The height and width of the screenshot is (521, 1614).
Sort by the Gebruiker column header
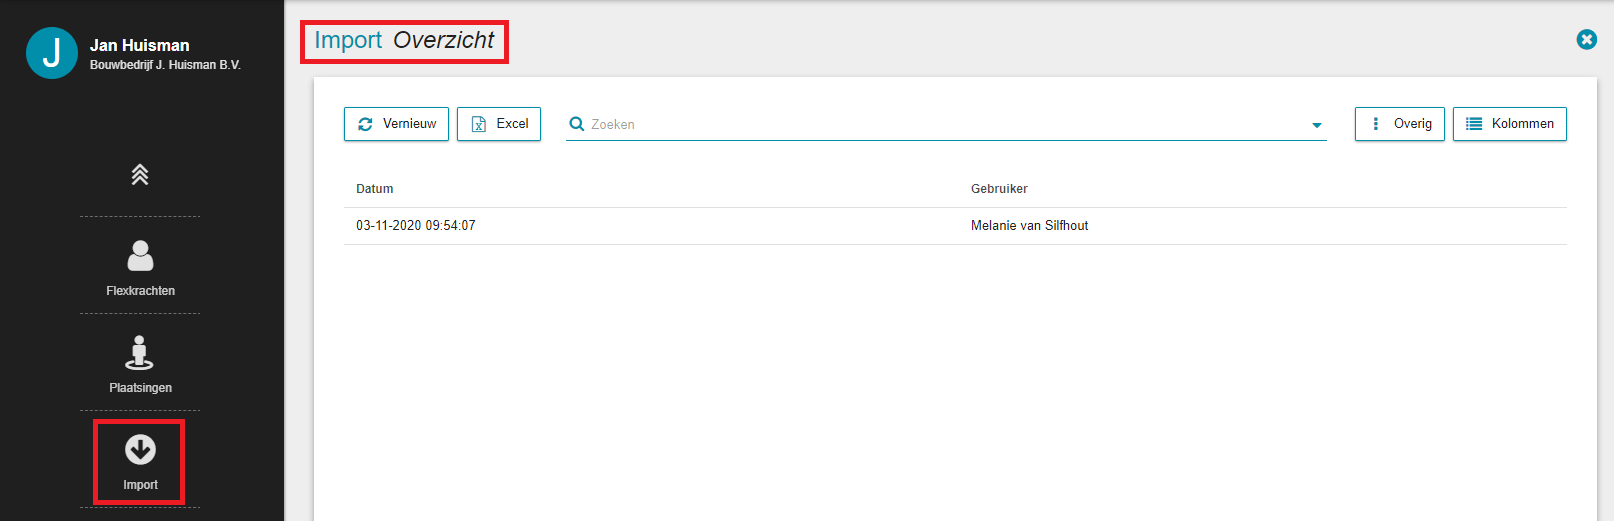point(999,189)
